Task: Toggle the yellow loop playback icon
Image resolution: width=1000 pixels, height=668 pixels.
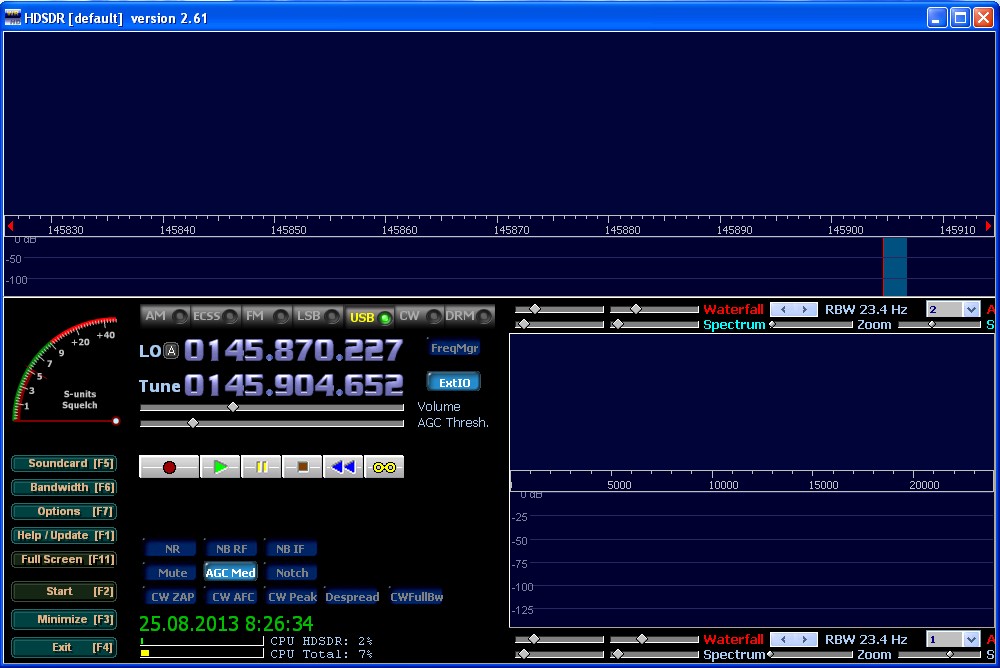Action: [384, 467]
